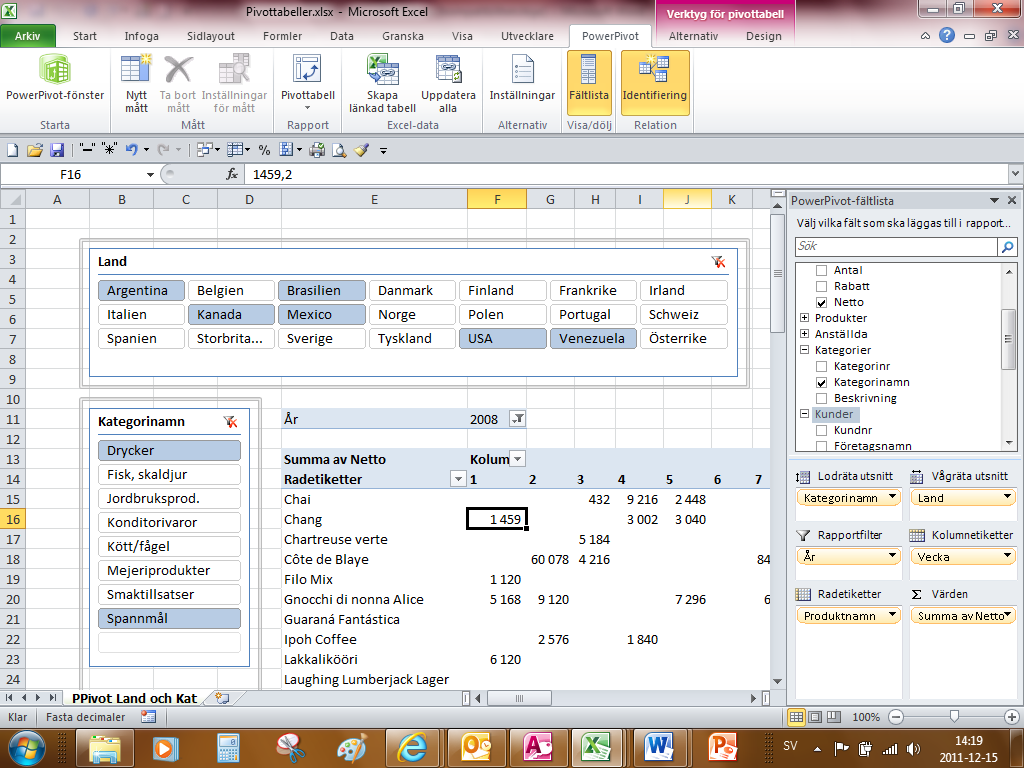This screenshot has width=1024, height=768.
Task: Click zoom out minus button
Action: pyautogui.click(x=896, y=717)
